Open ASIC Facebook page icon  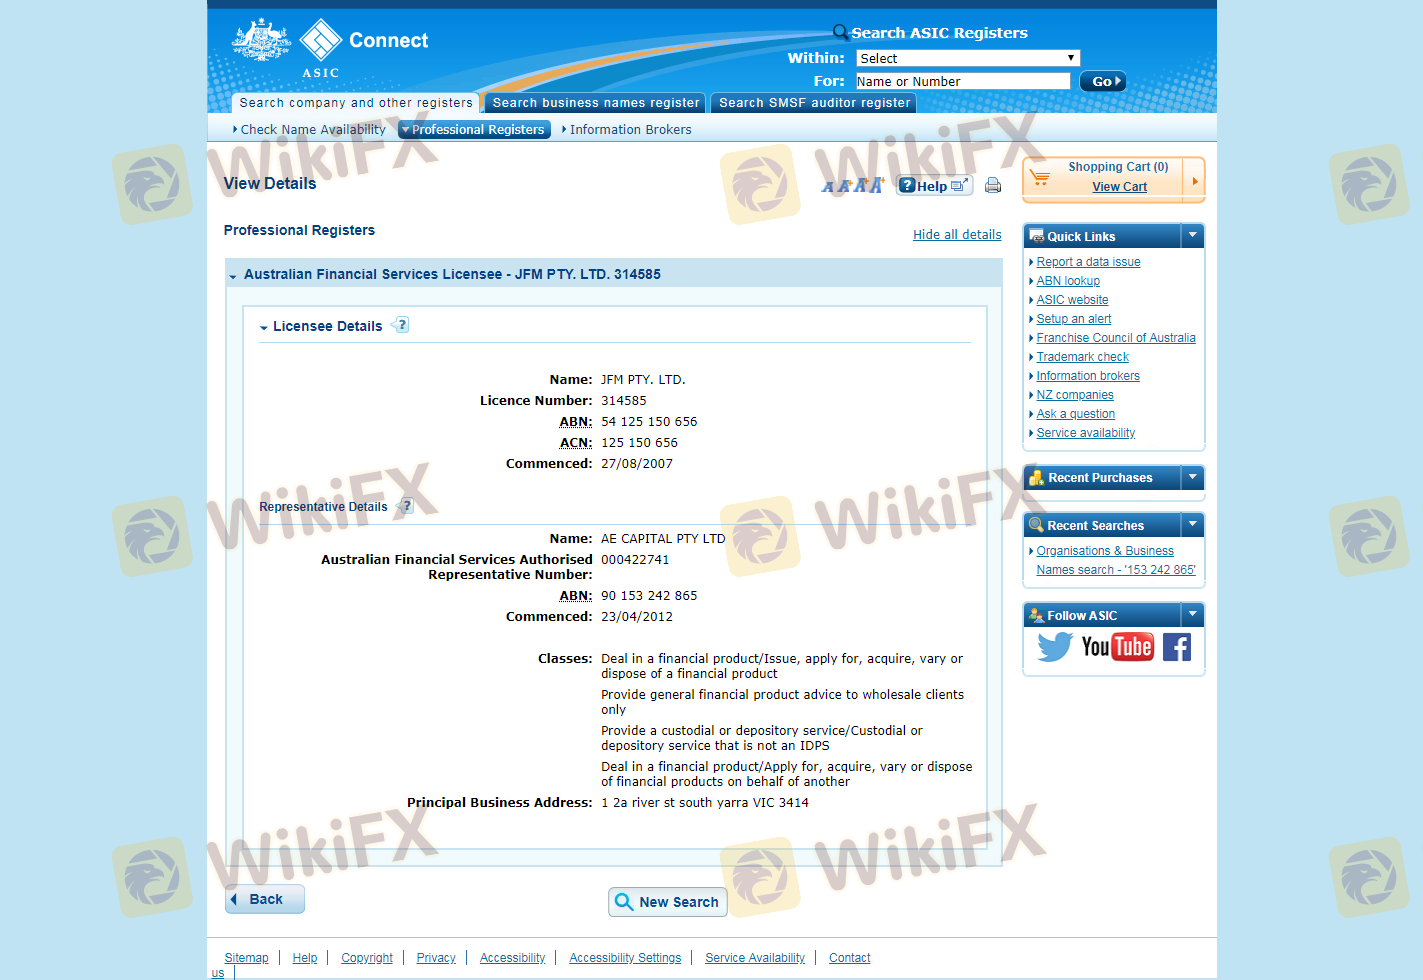coord(1177,647)
